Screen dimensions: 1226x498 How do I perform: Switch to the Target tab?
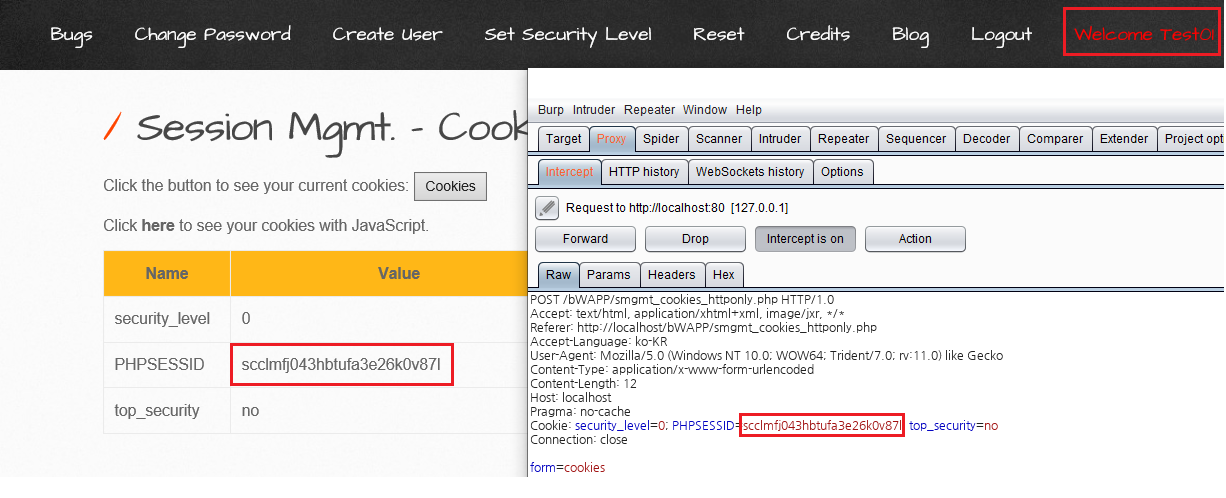click(x=564, y=139)
